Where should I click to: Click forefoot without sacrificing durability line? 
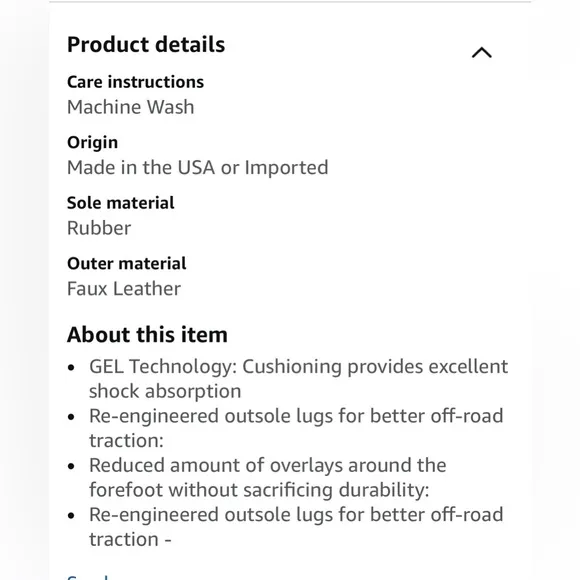pyautogui.click(x=259, y=490)
